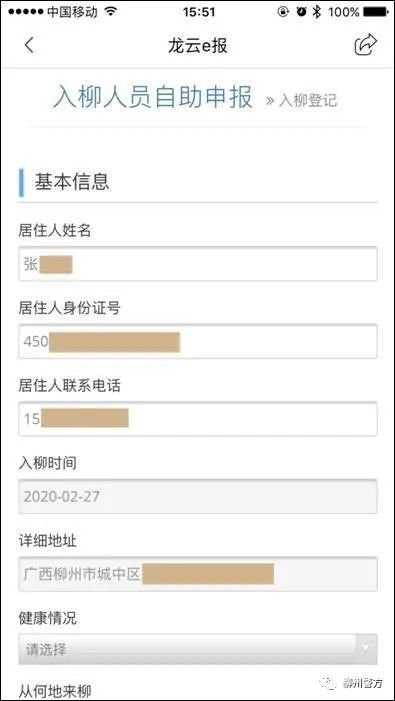Click the 入柳人员自助申报 heading
Viewport: 395px width, 701px height.
[x=153, y=97]
